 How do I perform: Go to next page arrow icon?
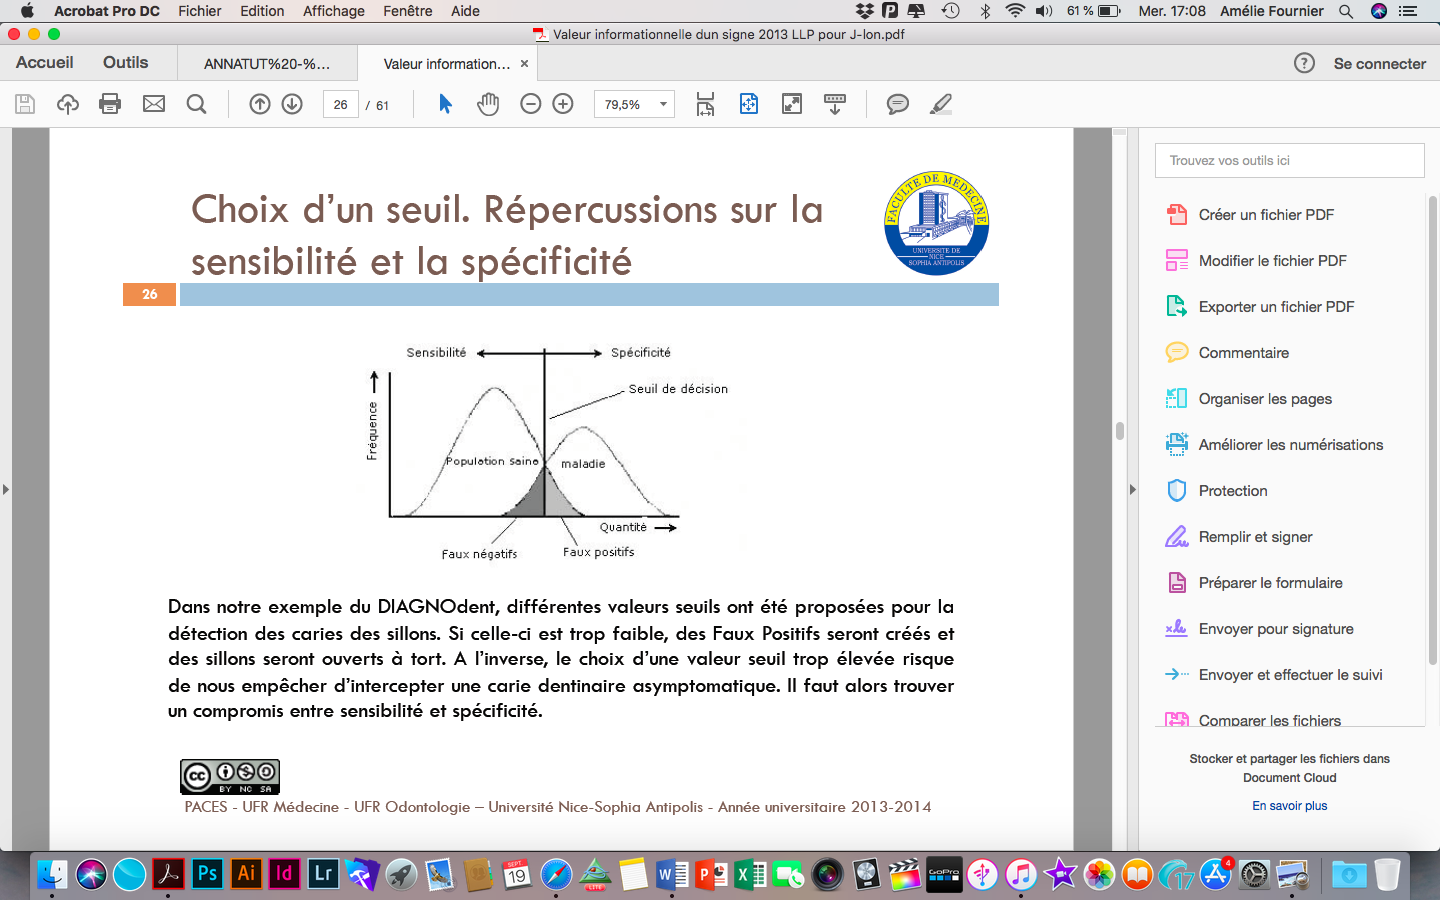click(292, 104)
